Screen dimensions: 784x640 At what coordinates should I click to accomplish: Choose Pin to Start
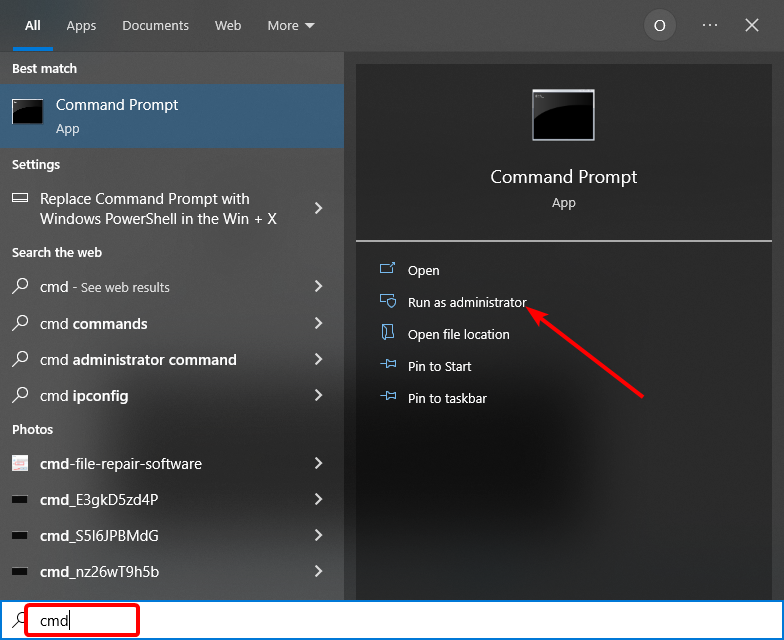pyautogui.click(x=440, y=366)
